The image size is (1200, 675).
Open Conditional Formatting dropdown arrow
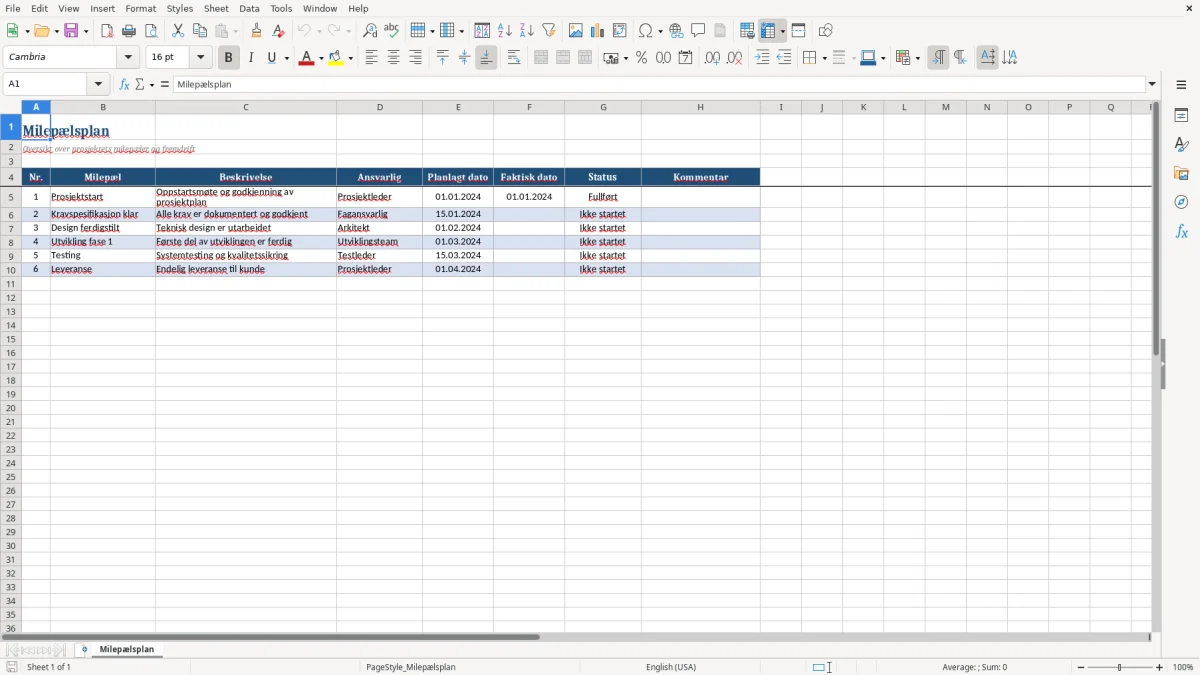click(917, 58)
